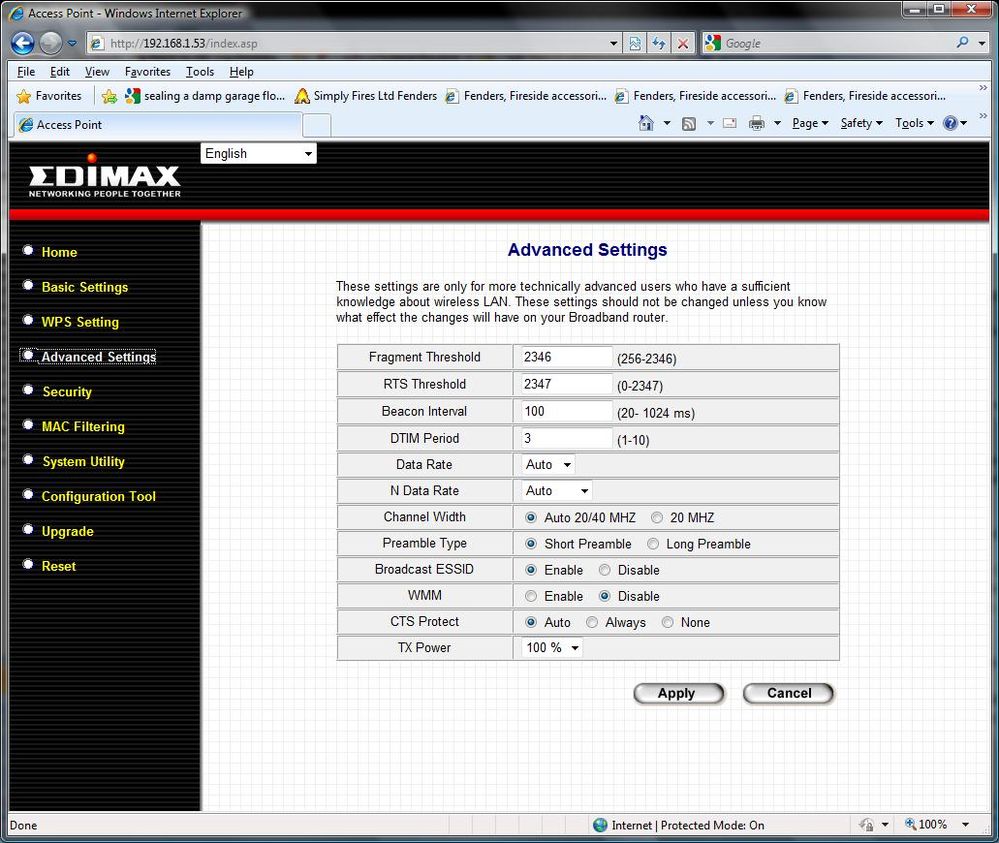Screen dimensions: 999x843
Task: Open the TX Power dropdown
Action: 552,647
